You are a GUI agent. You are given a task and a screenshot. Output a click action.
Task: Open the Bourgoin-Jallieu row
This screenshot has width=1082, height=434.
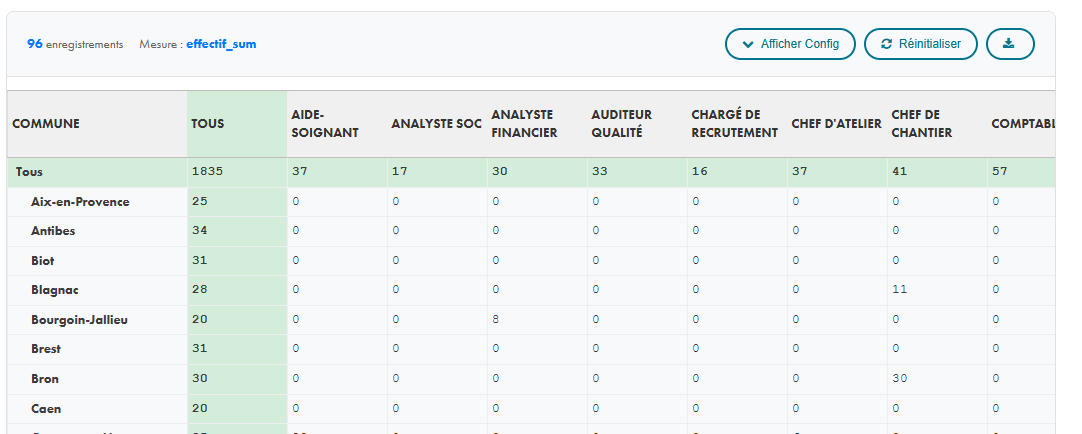tap(80, 320)
